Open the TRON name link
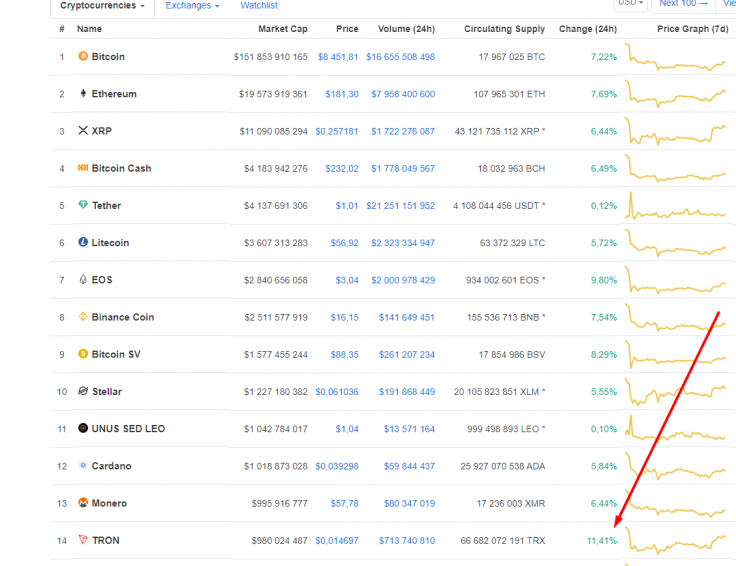The width and height of the screenshot is (736, 566). 106,540
